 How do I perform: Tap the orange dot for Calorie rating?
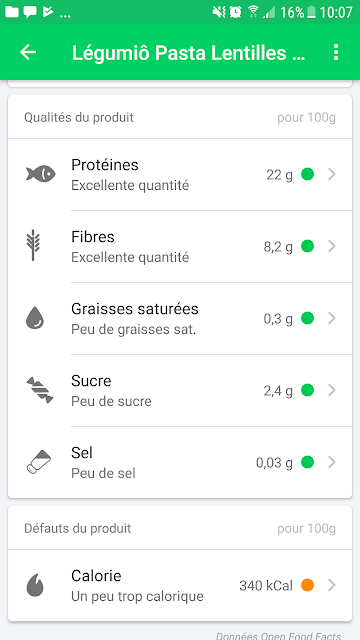coord(307,585)
